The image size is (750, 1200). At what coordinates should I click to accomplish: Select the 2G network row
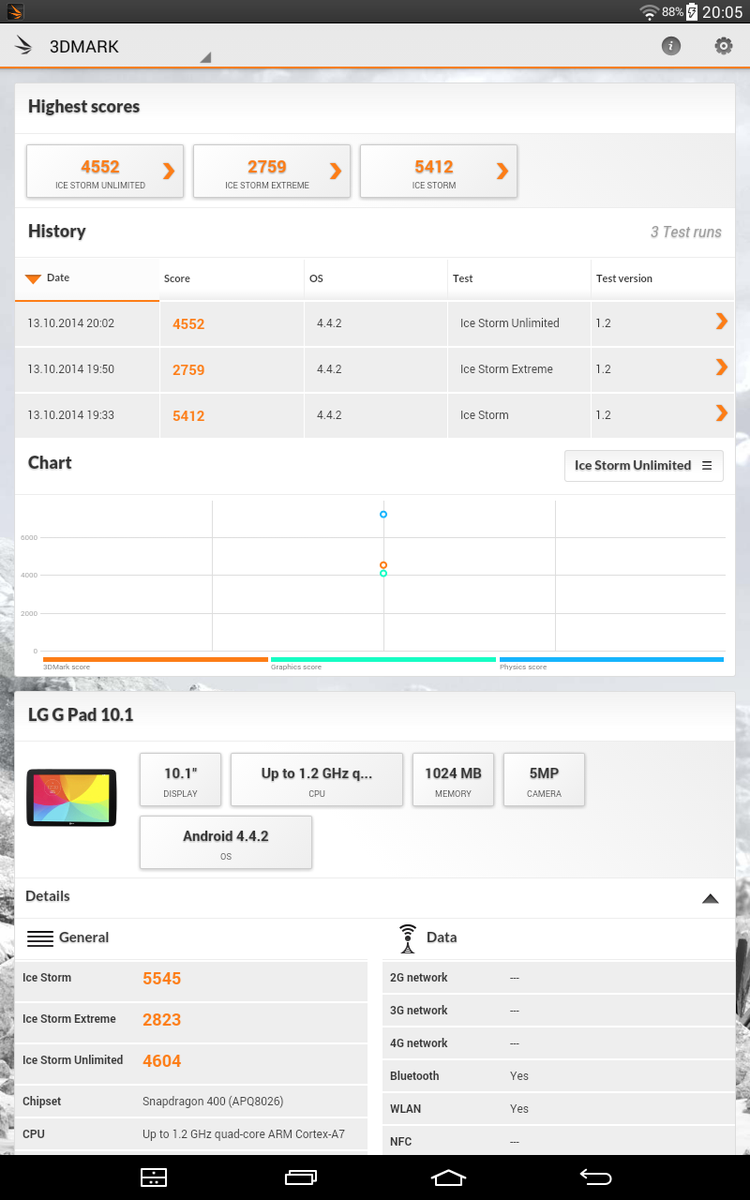pyautogui.click(x=558, y=977)
